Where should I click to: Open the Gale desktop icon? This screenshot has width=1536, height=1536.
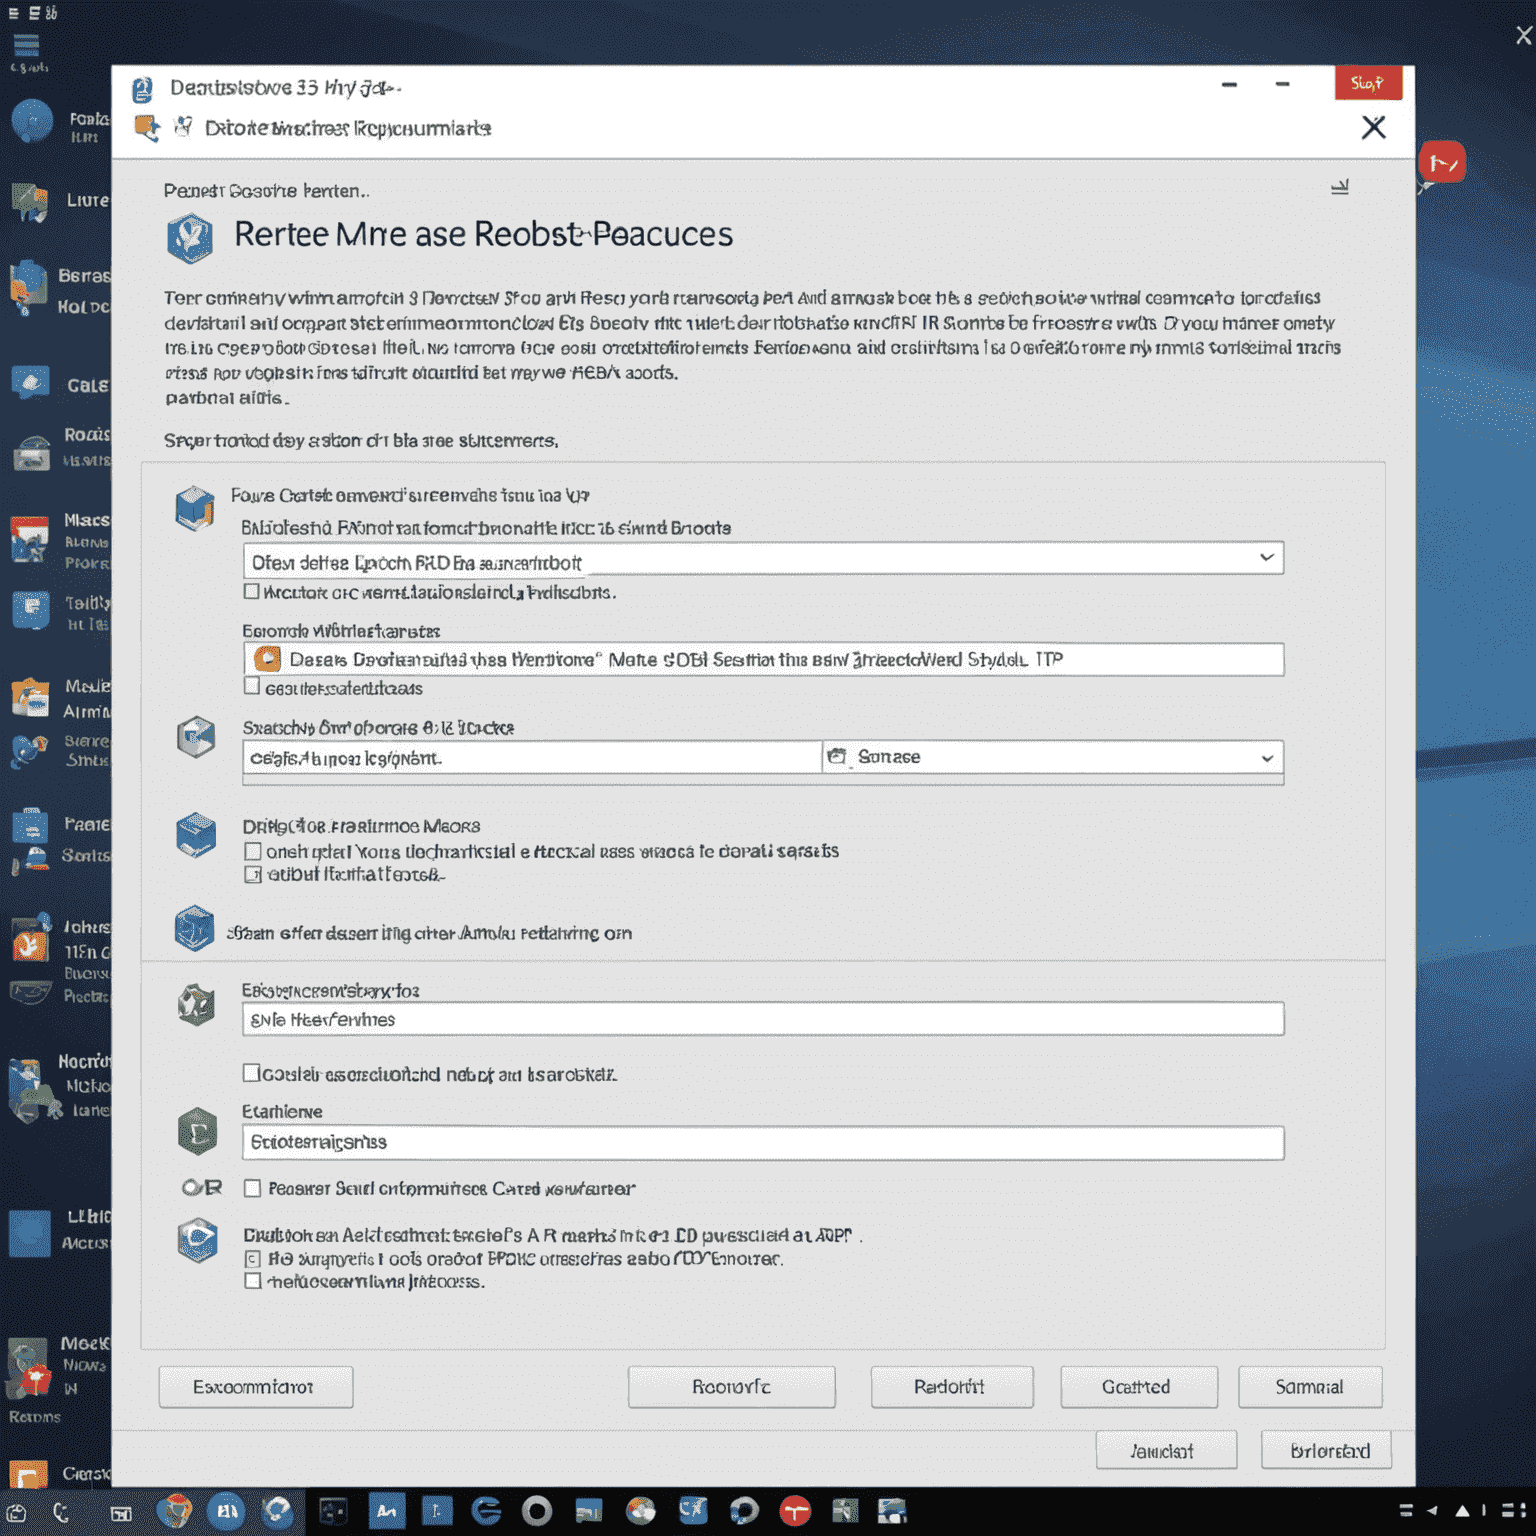pyautogui.click(x=31, y=383)
